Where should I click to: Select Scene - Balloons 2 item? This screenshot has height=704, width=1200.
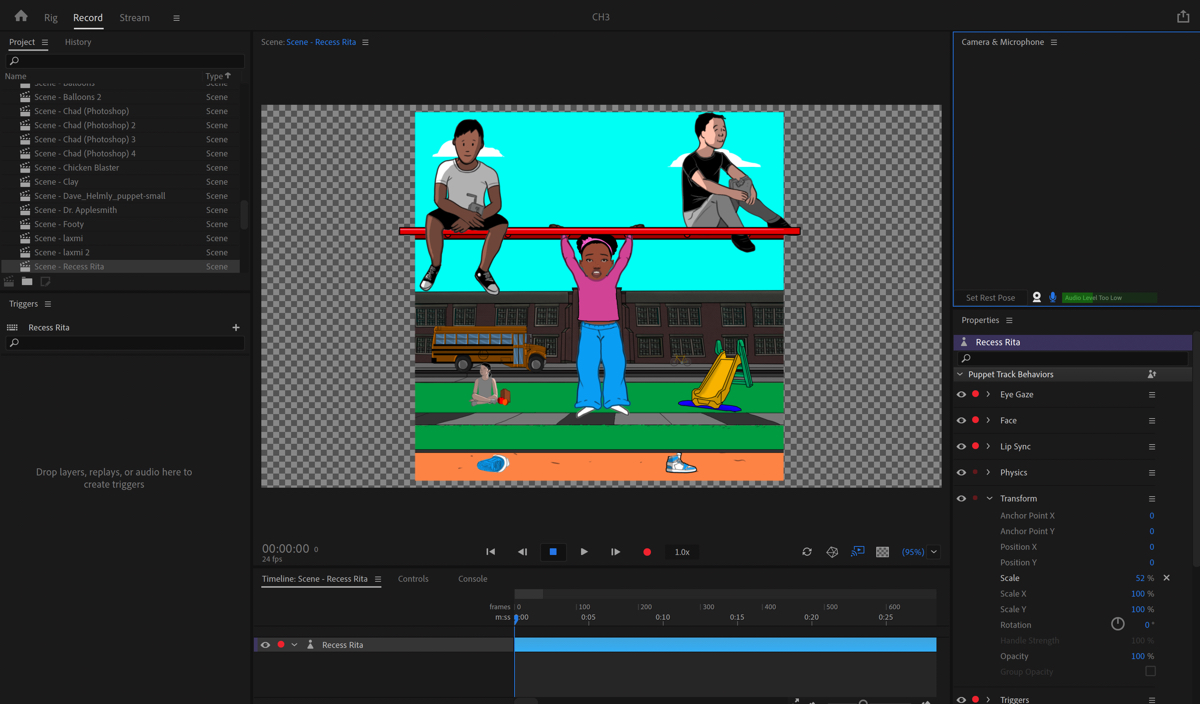pyautogui.click(x=67, y=97)
